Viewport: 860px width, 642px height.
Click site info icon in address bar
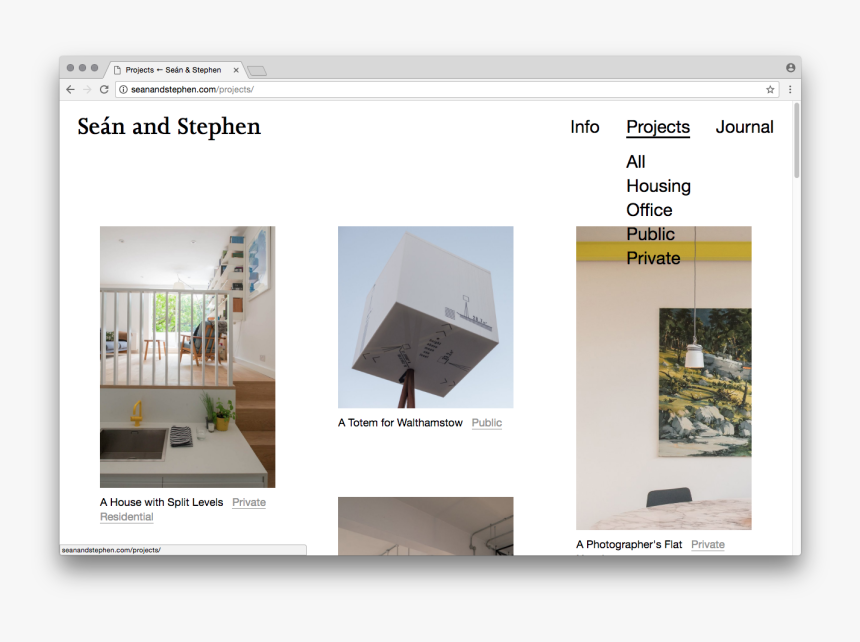(x=123, y=89)
